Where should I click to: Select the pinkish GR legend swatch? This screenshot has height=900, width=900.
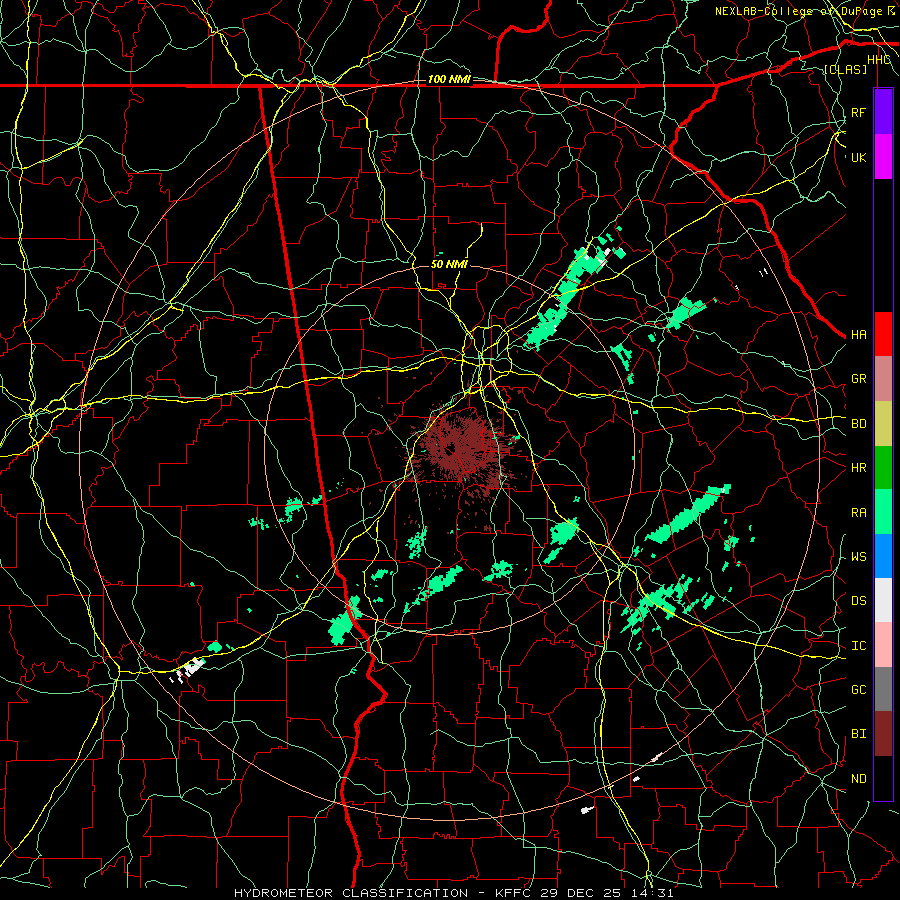[883, 378]
